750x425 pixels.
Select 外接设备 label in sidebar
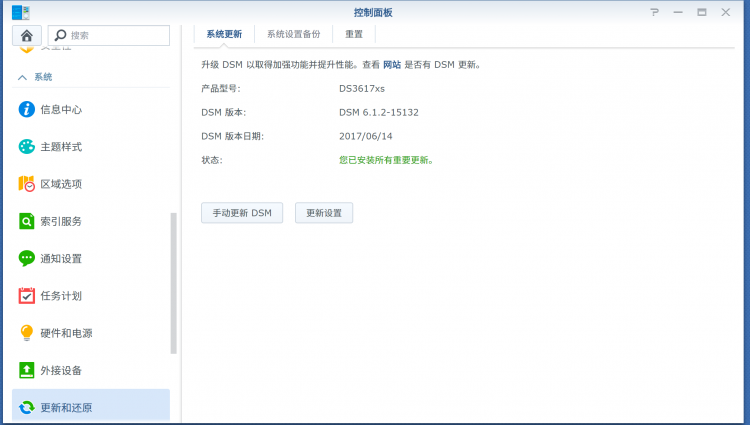61,371
